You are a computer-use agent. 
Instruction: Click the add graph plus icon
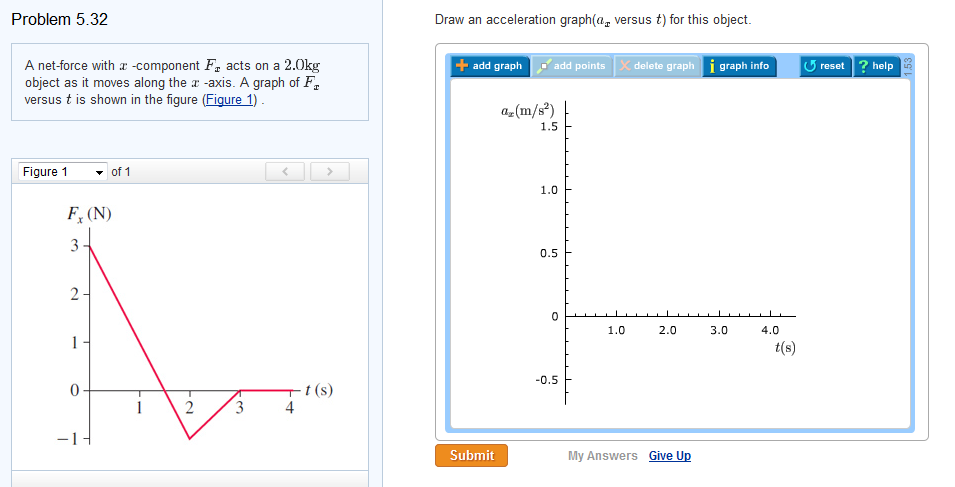[x=462, y=66]
